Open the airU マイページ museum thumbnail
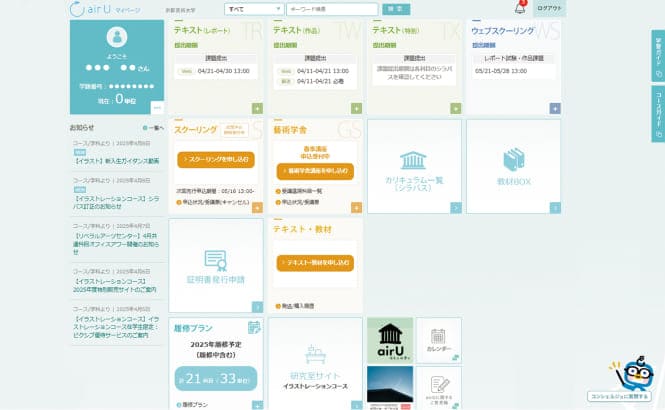665x410 pixels. pos(390,340)
